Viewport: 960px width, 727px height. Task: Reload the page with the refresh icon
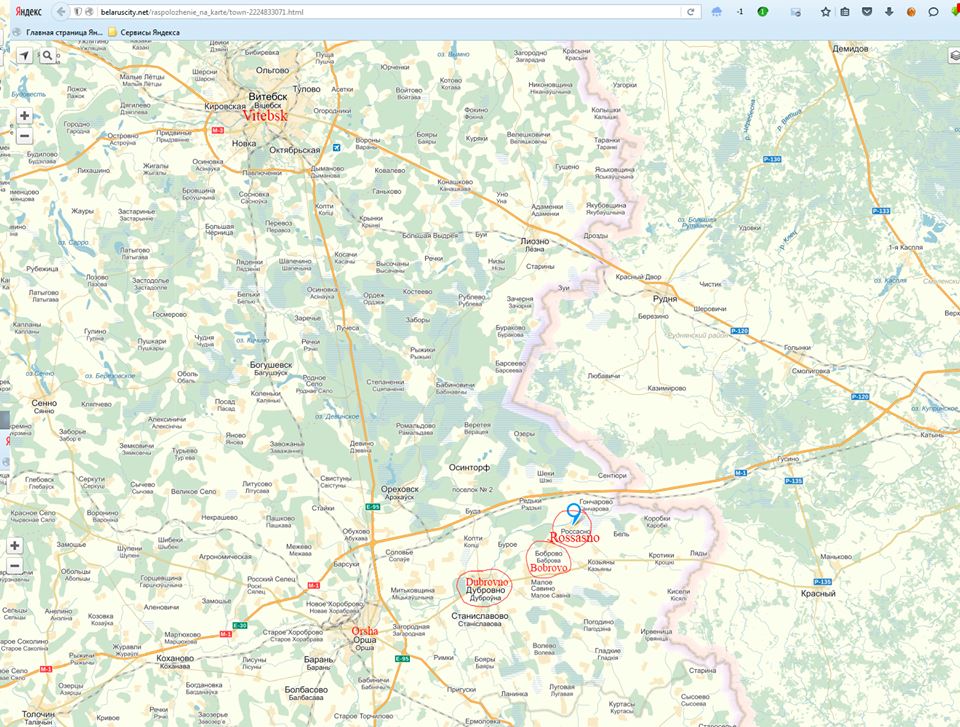pyautogui.click(x=690, y=12)
